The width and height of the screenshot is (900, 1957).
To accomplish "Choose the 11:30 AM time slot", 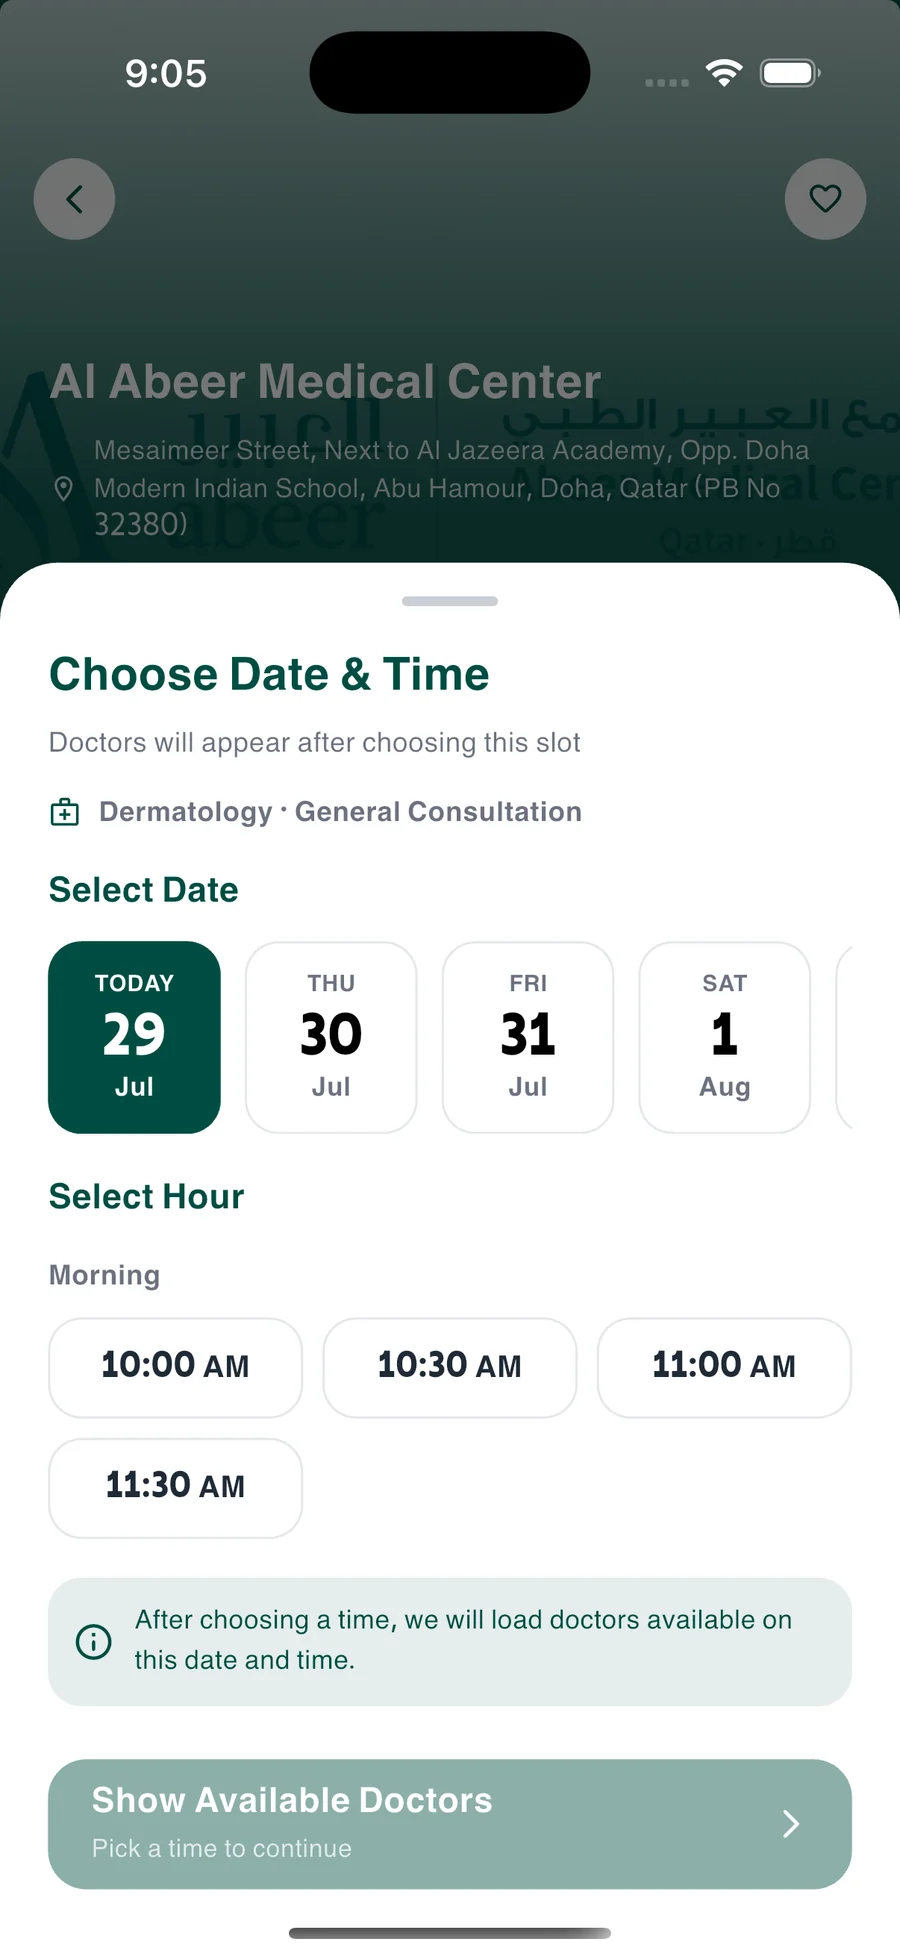I will (x=175, y=1488).
